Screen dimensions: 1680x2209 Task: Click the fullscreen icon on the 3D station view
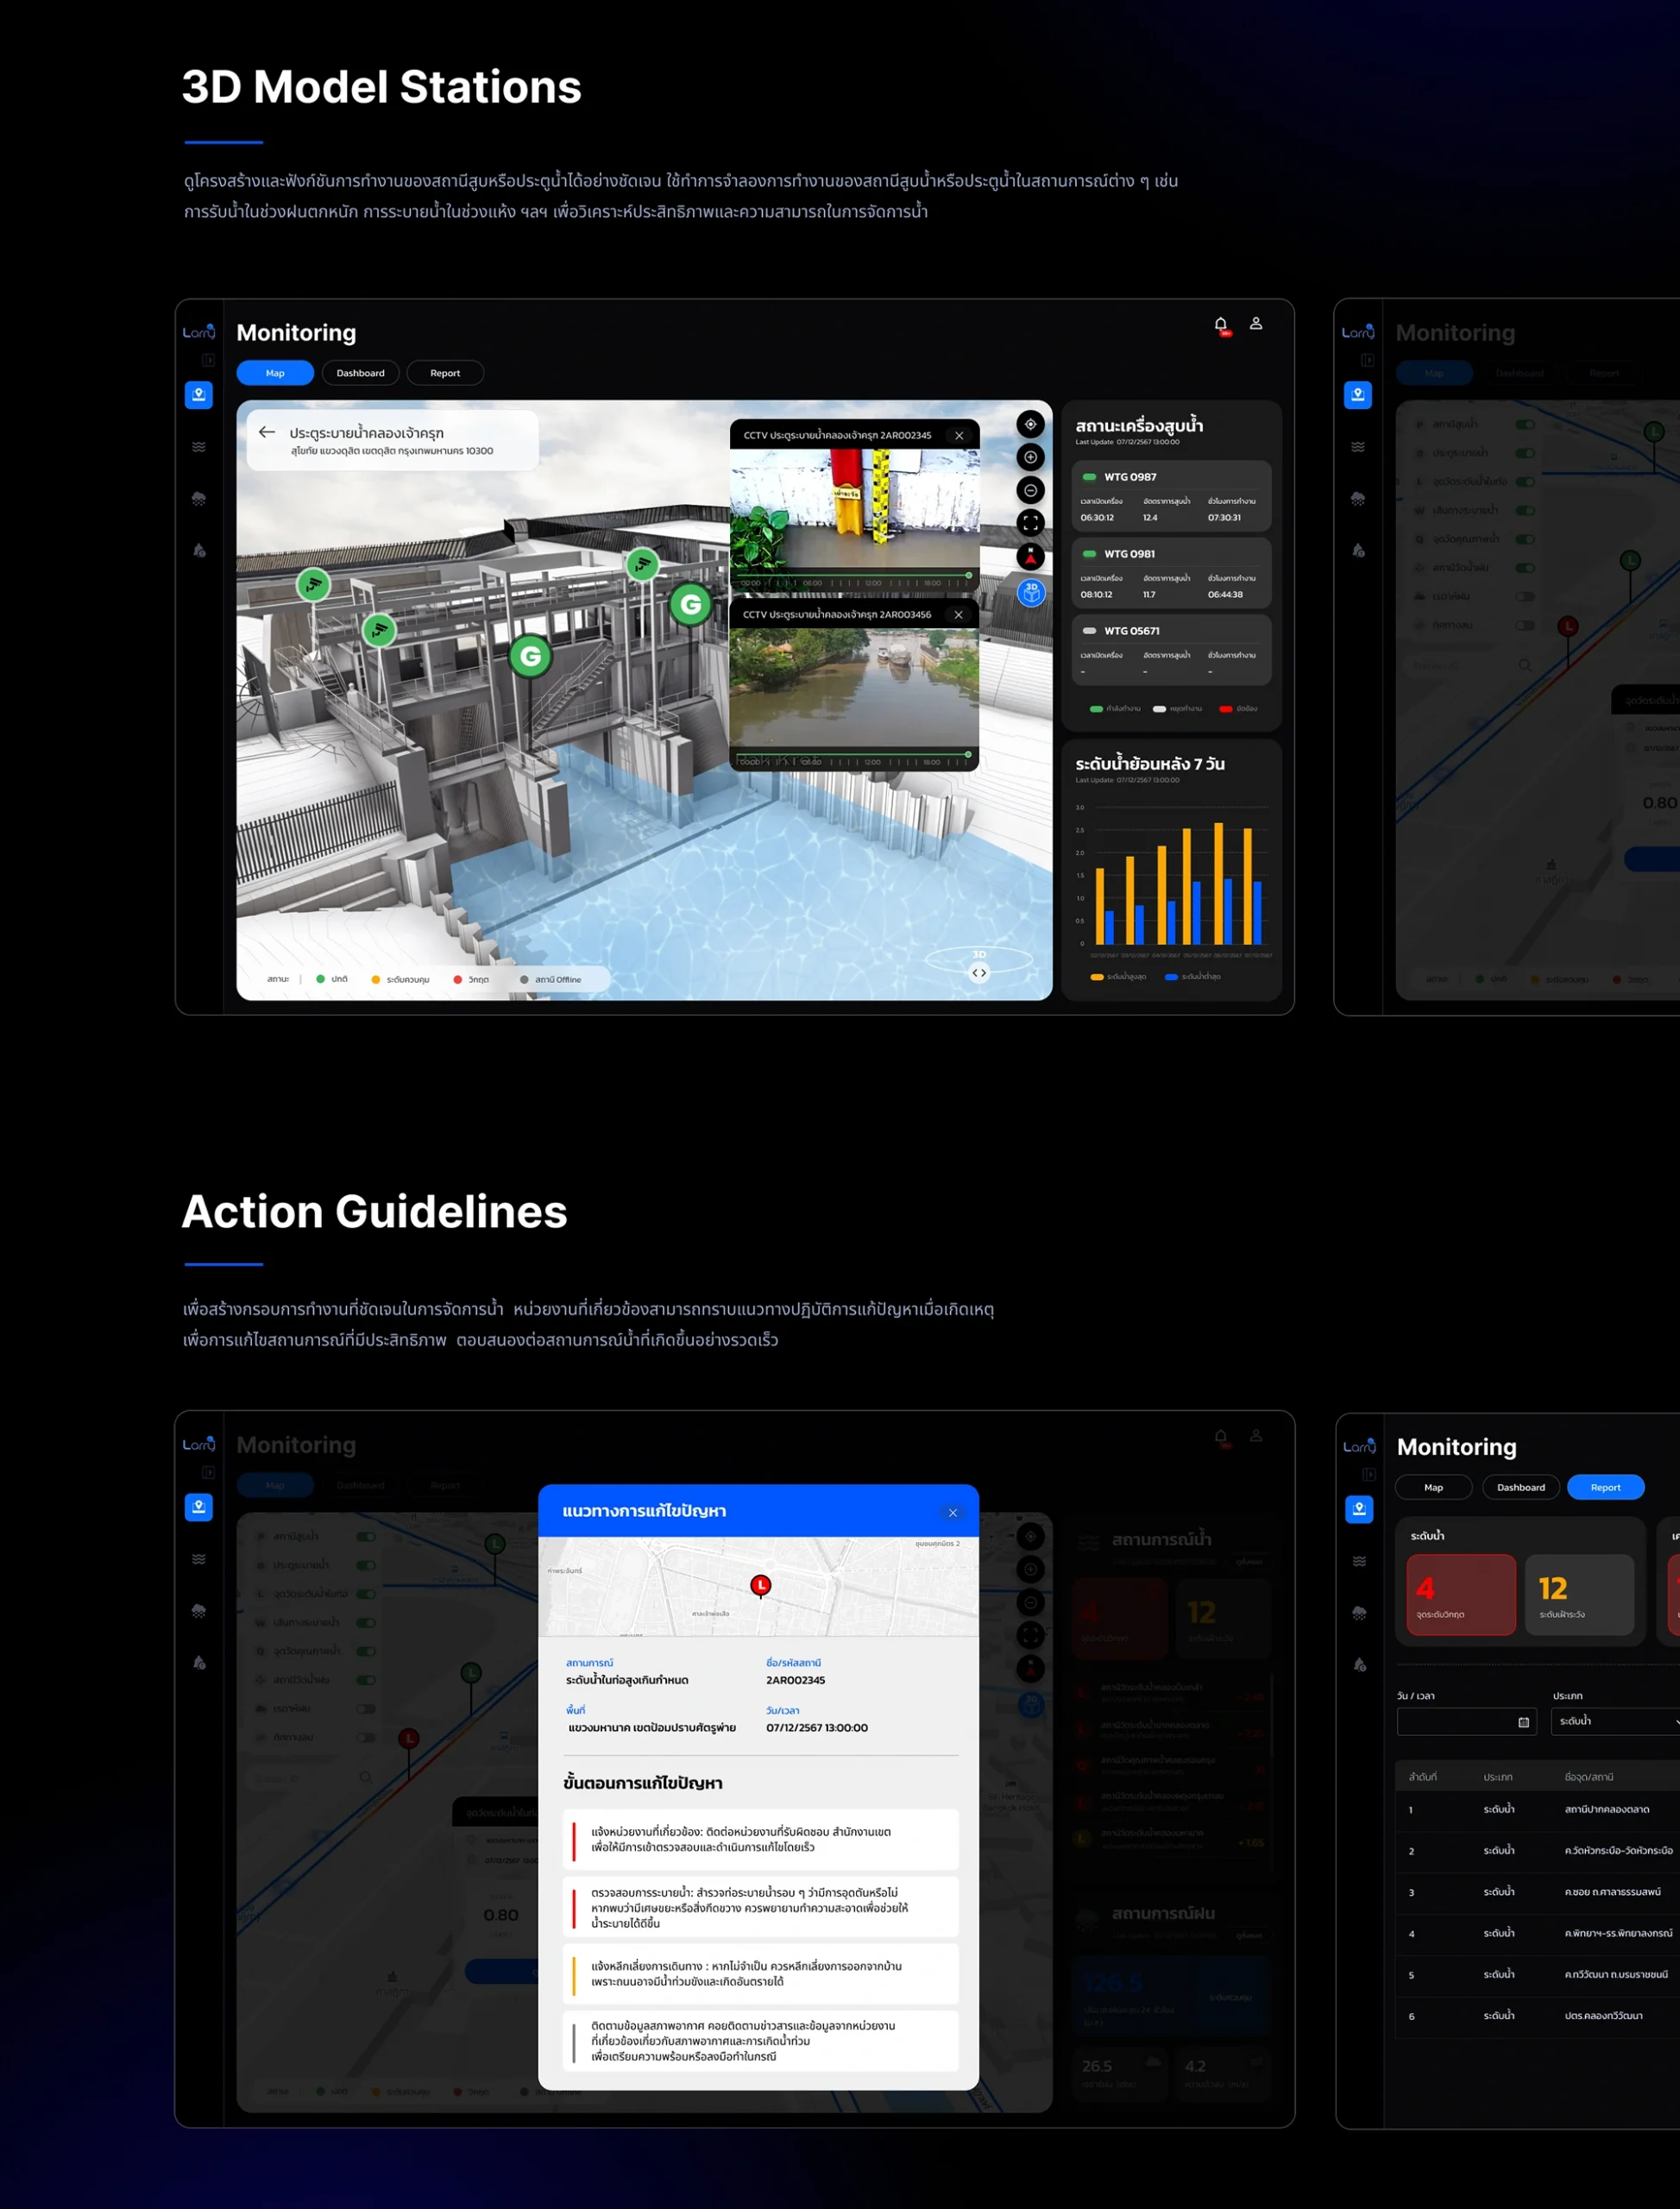point(1030,523)
